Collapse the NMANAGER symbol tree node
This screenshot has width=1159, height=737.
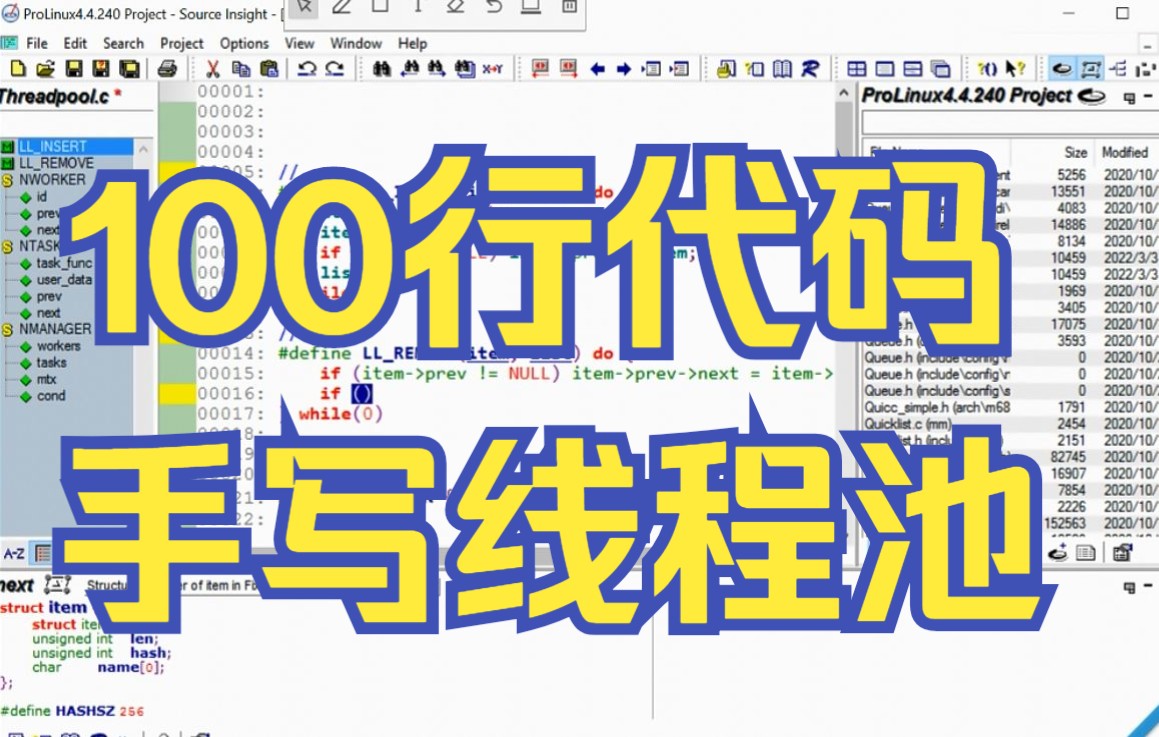pyautogui.click(x=8, y=328)
